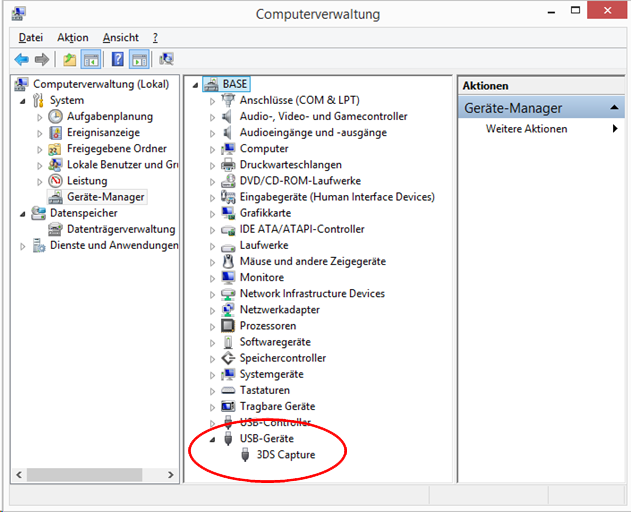
Task: Click the Speichercontroller icon
Action: [228, 358]
